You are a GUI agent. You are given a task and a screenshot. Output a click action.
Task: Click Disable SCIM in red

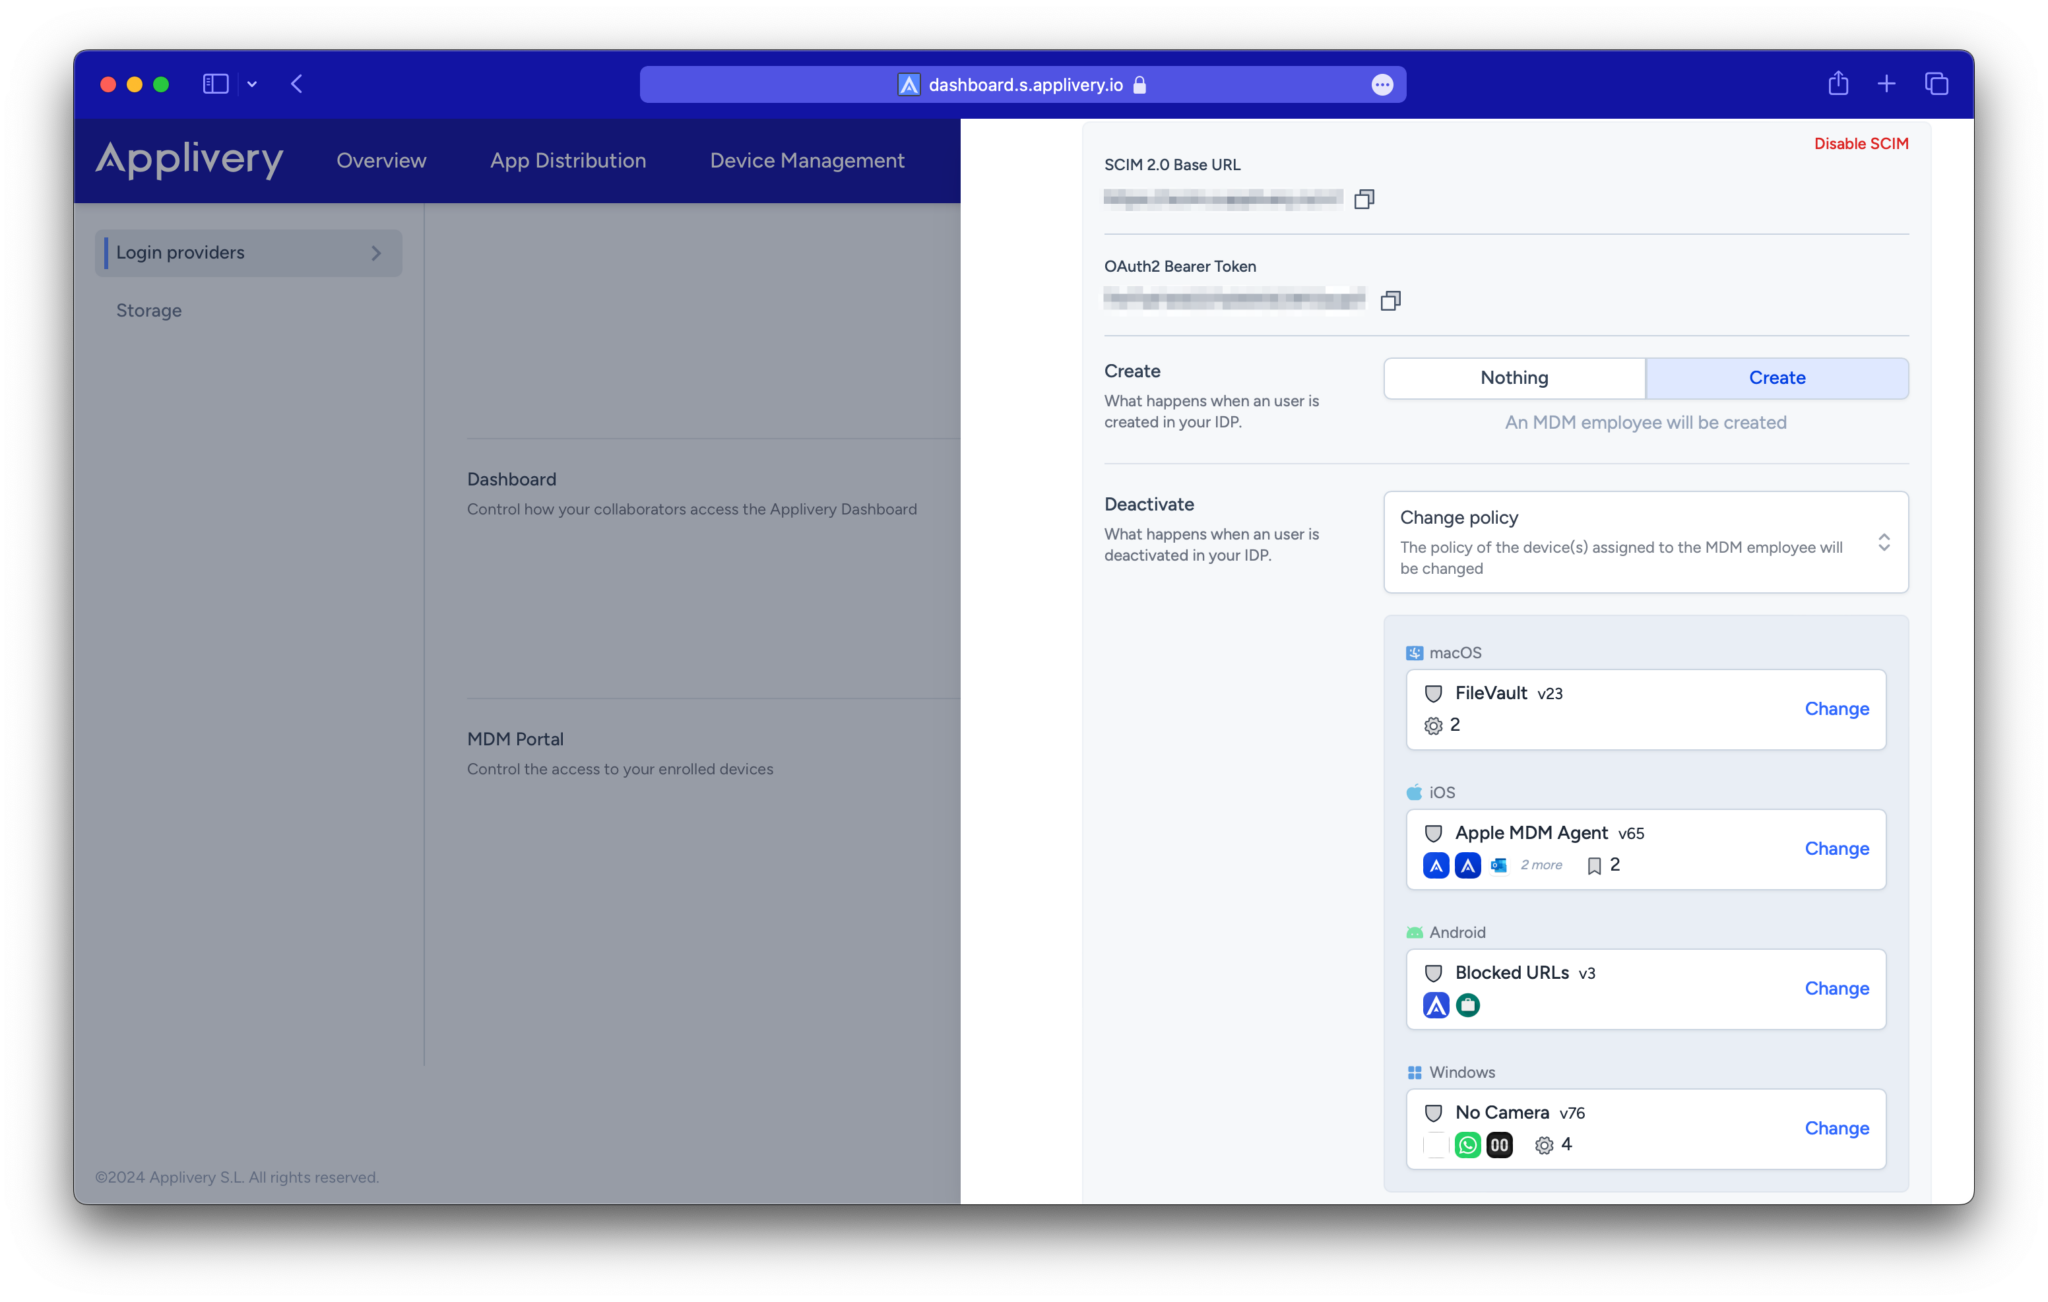pyautogui.click(x=1860, y=143)
